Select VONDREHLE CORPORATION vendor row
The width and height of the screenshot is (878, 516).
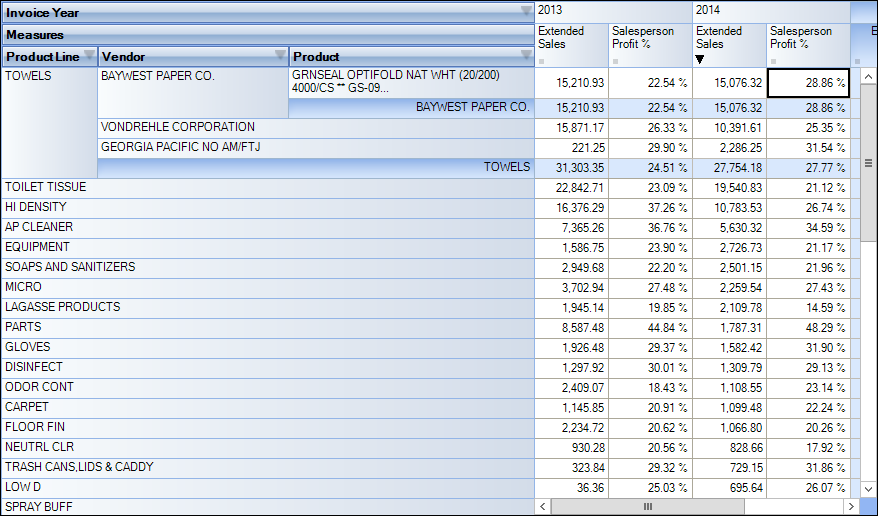pos(316,128)
